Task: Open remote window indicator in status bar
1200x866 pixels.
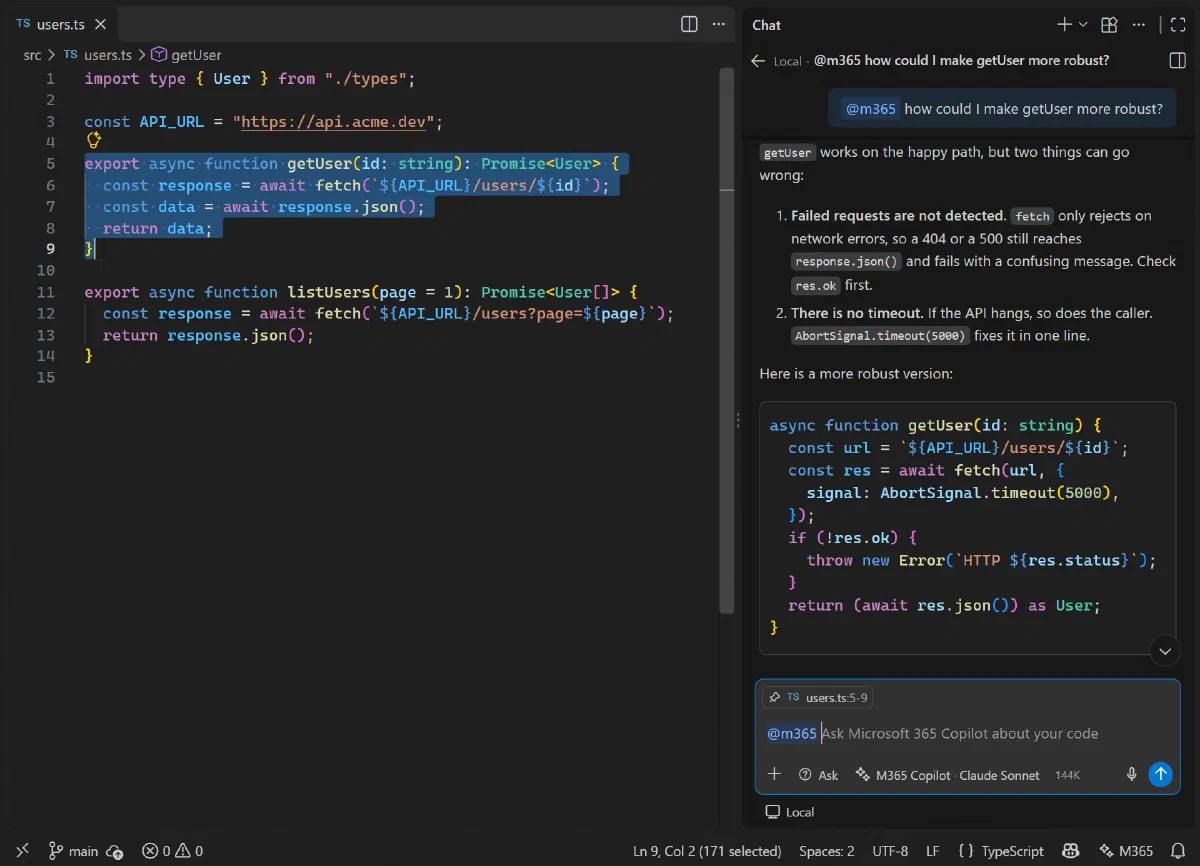Action: point(23,851)
